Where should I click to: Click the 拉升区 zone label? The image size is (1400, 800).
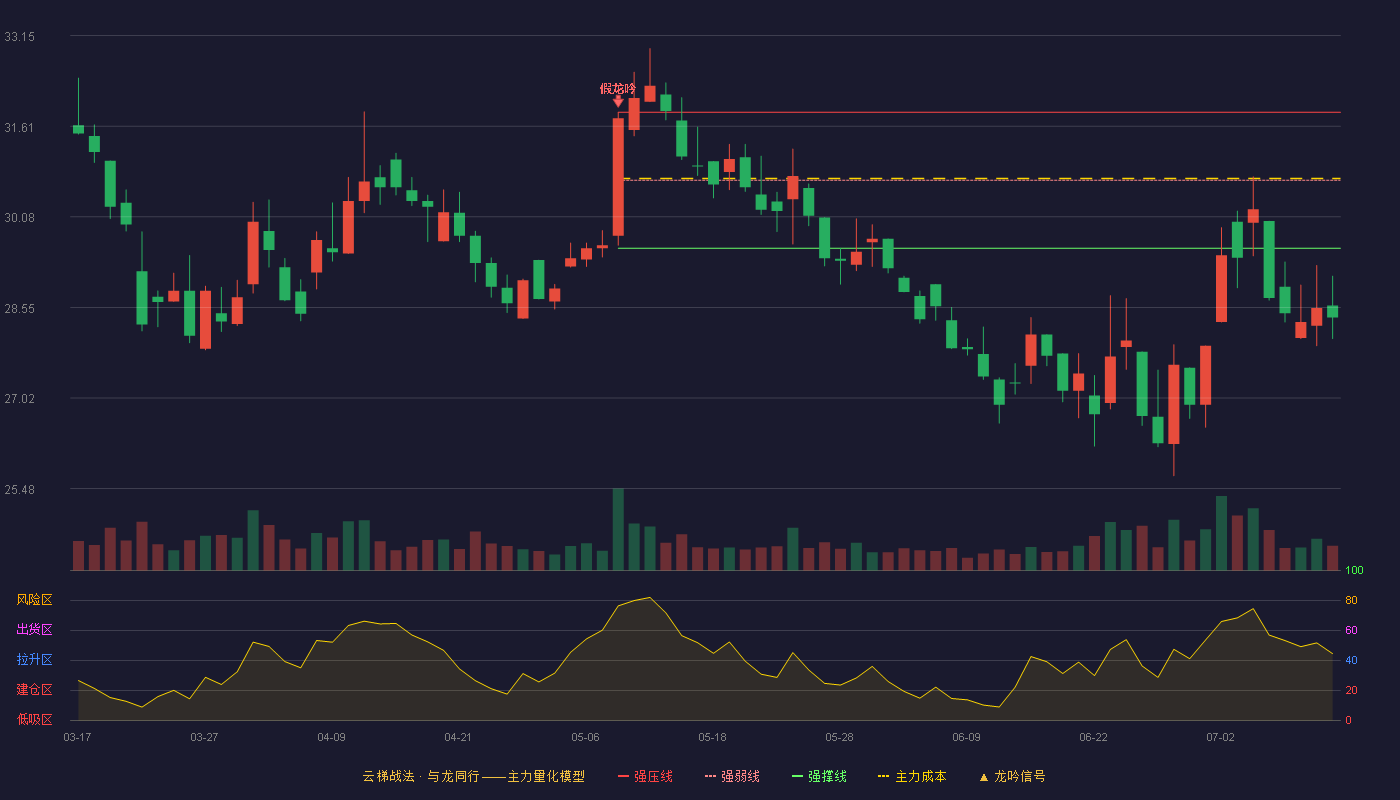pyautogui.click(x=34, y=660)
